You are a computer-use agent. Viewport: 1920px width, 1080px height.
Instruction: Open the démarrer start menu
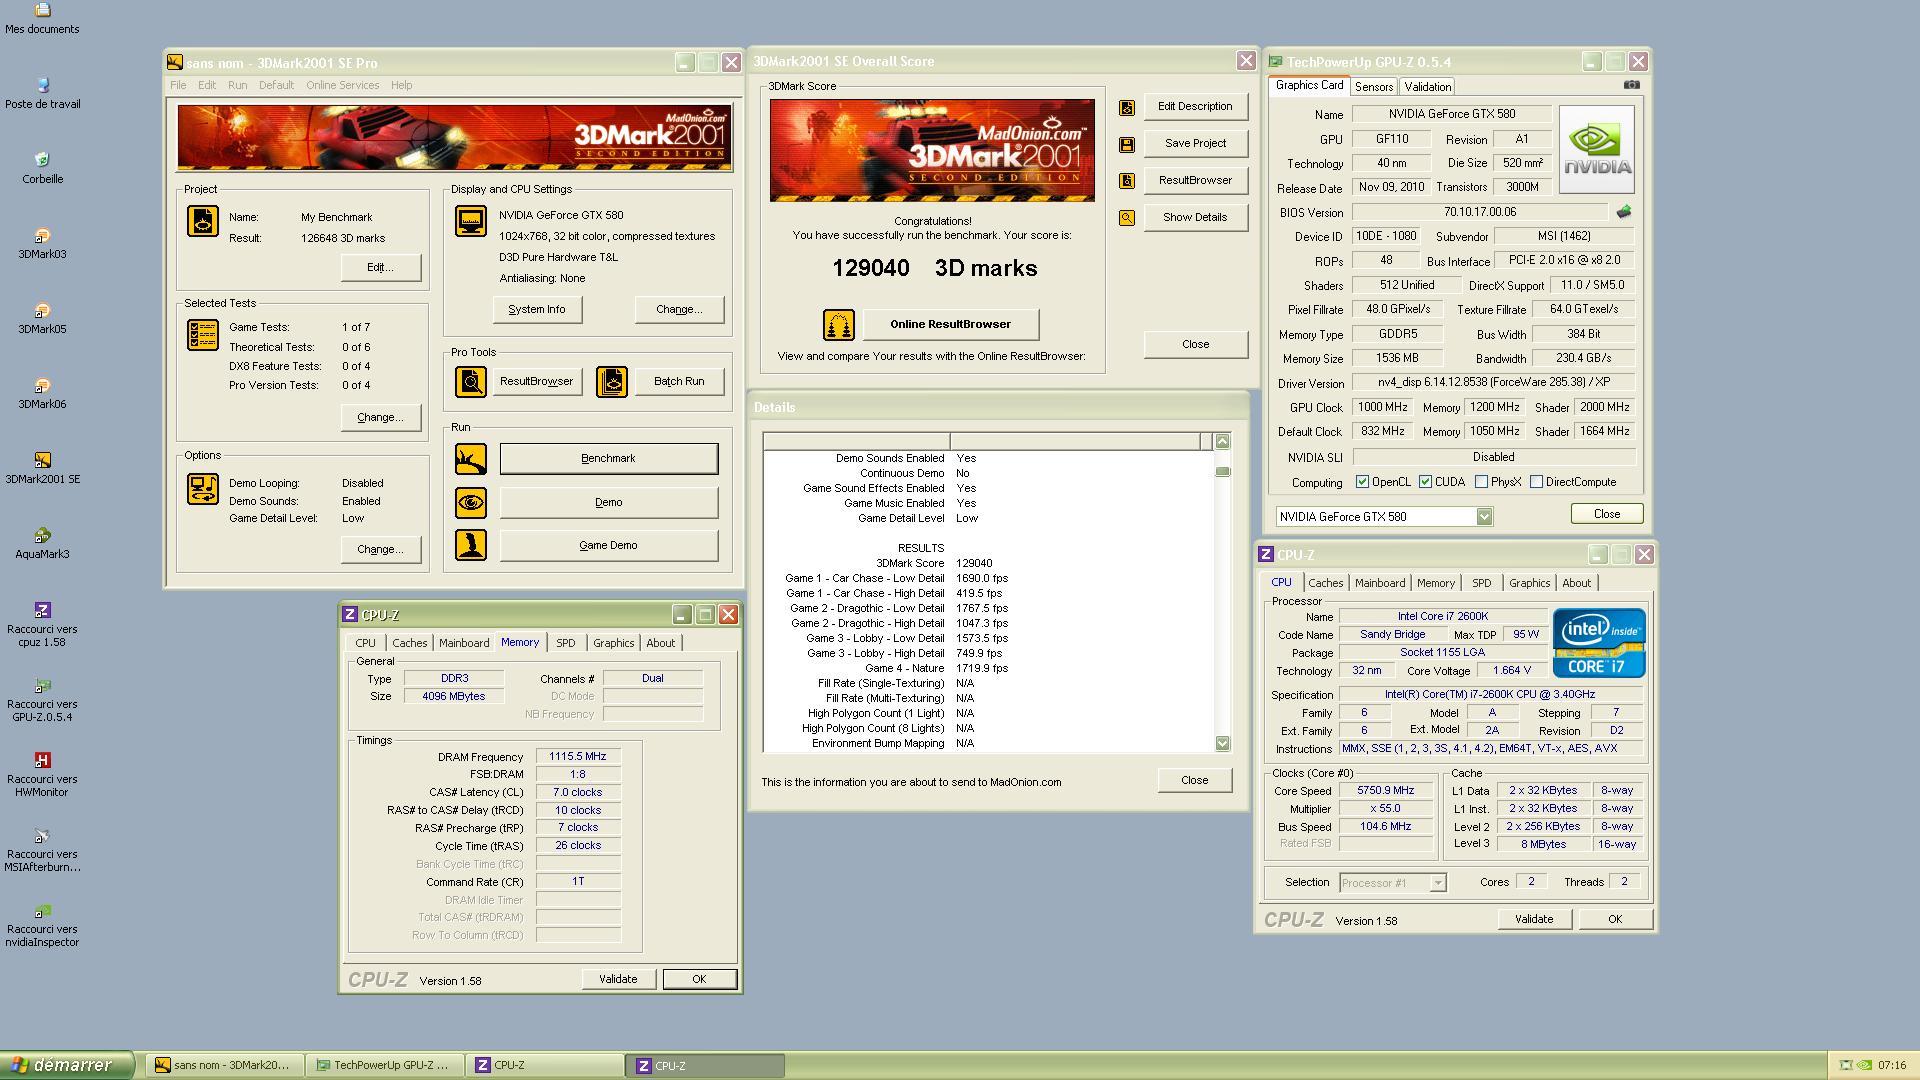pyautogui.click(x=67, y=1066)
